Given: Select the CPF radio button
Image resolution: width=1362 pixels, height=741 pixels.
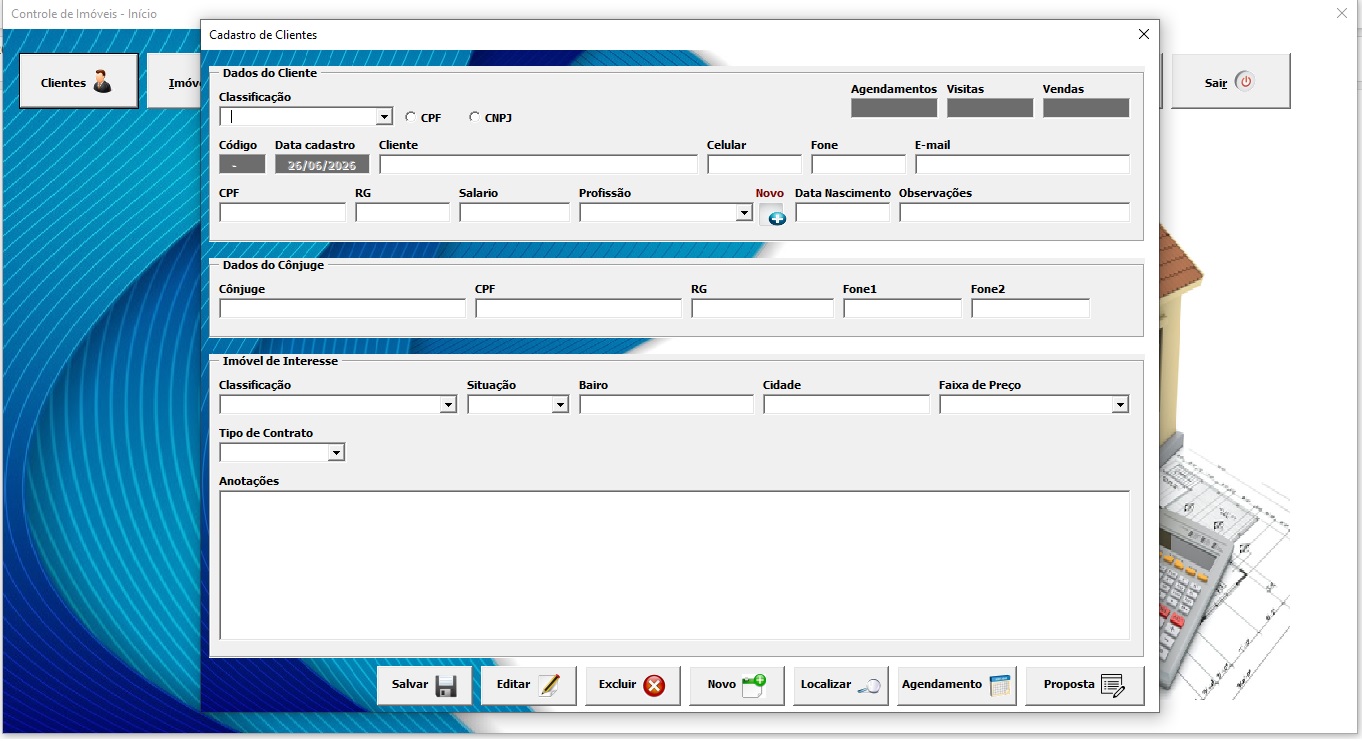Looking at the screenshot, I should (411, 117).
